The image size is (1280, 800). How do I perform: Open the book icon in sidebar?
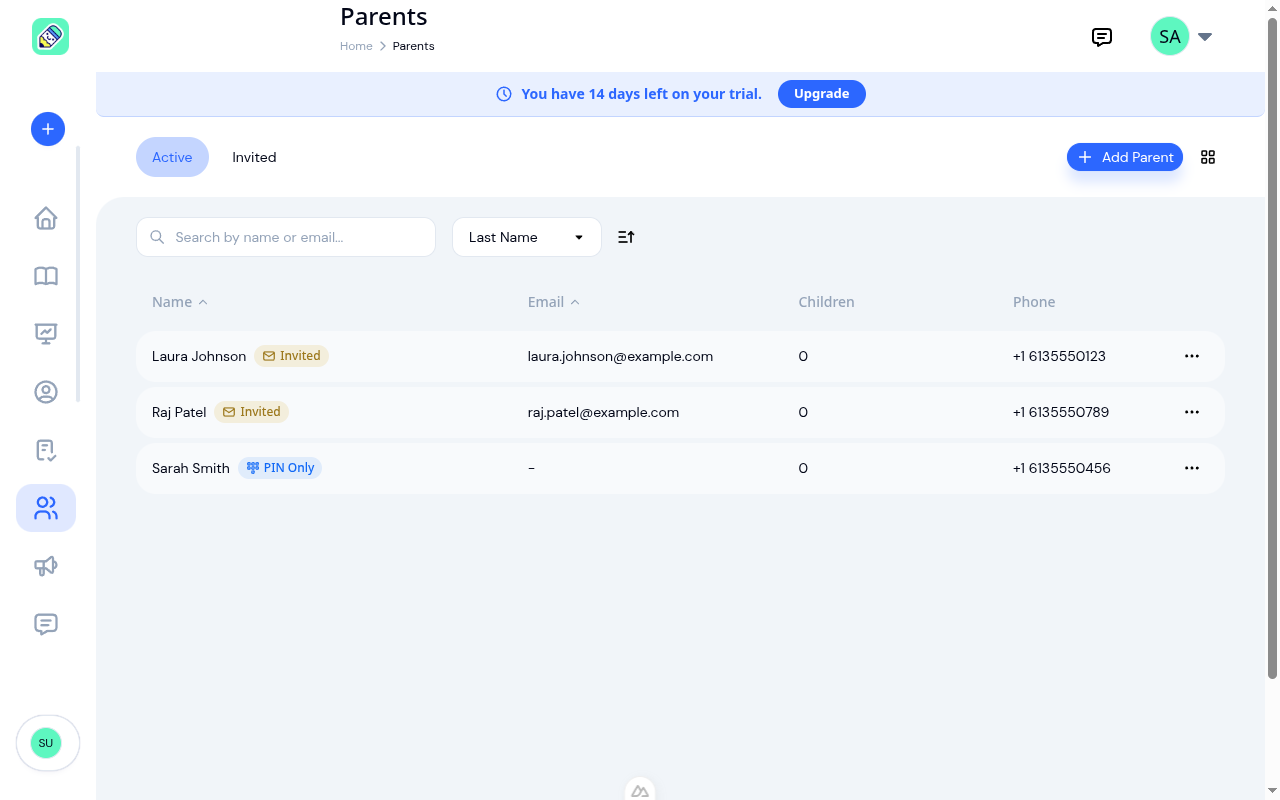[46, 276]
